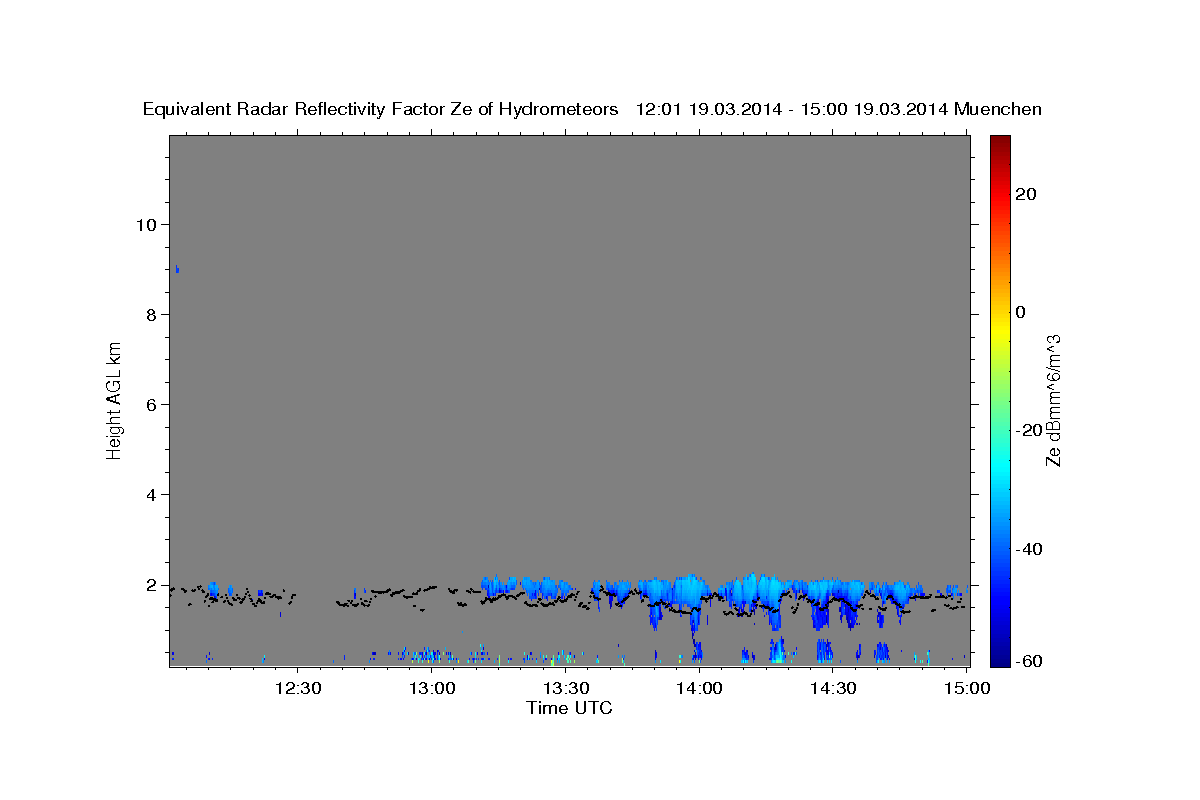
Task: Click the isolated blue echo near 9 km
Action: (x=177, y=268)
